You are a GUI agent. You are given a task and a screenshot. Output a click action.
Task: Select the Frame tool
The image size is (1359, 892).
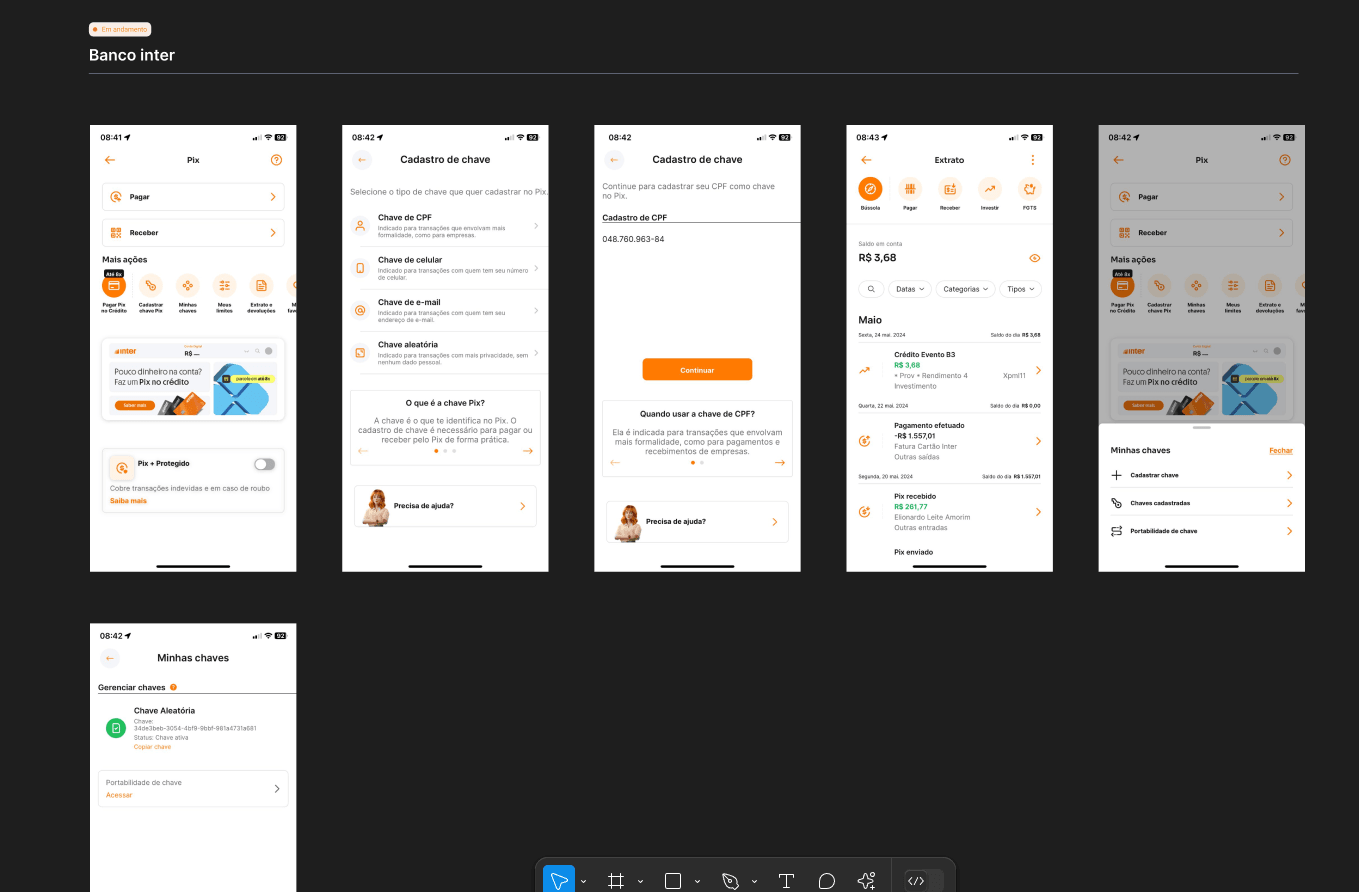click(x=616, y=880)
